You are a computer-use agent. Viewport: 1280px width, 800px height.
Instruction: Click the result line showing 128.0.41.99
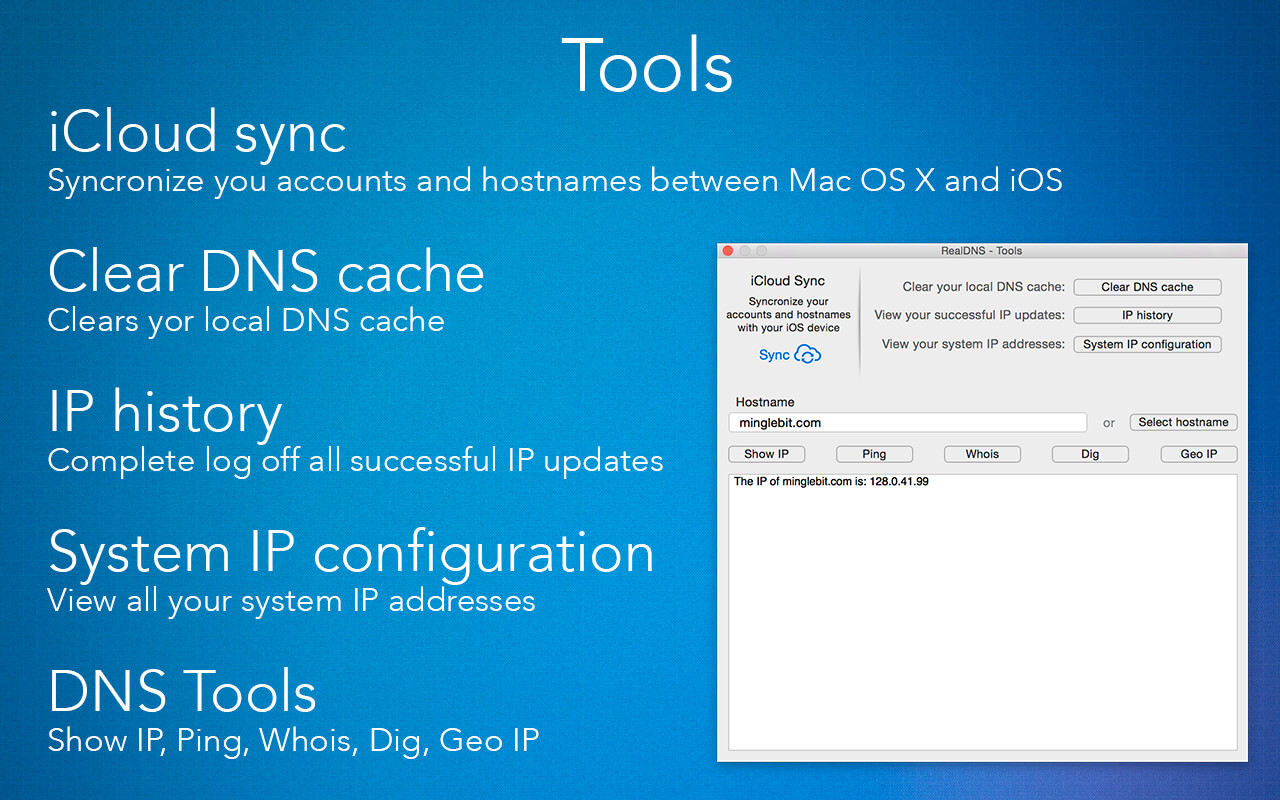(x=831, y=482)
